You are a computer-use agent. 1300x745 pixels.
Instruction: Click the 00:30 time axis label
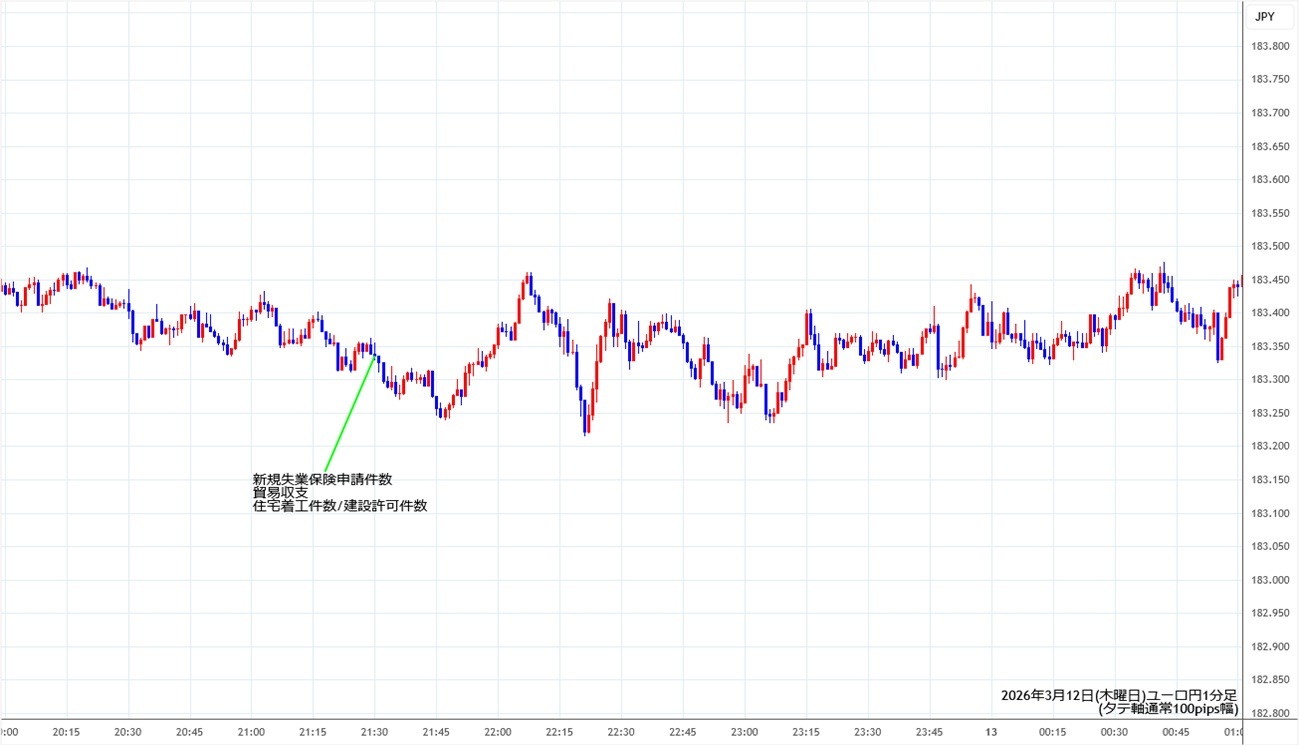[x=1114, y=732]
